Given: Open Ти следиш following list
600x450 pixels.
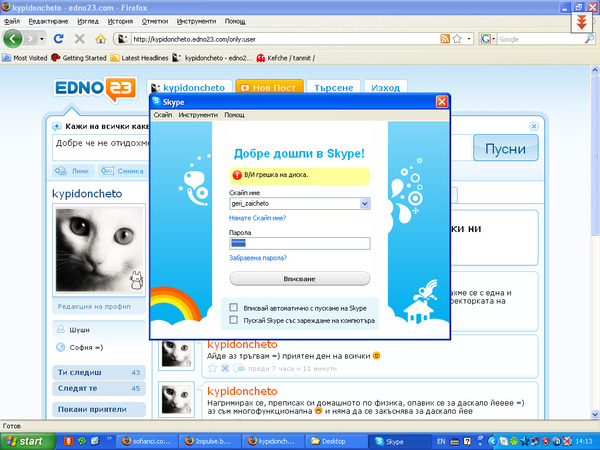Looking at the screenshot, I should pos(99,372).
